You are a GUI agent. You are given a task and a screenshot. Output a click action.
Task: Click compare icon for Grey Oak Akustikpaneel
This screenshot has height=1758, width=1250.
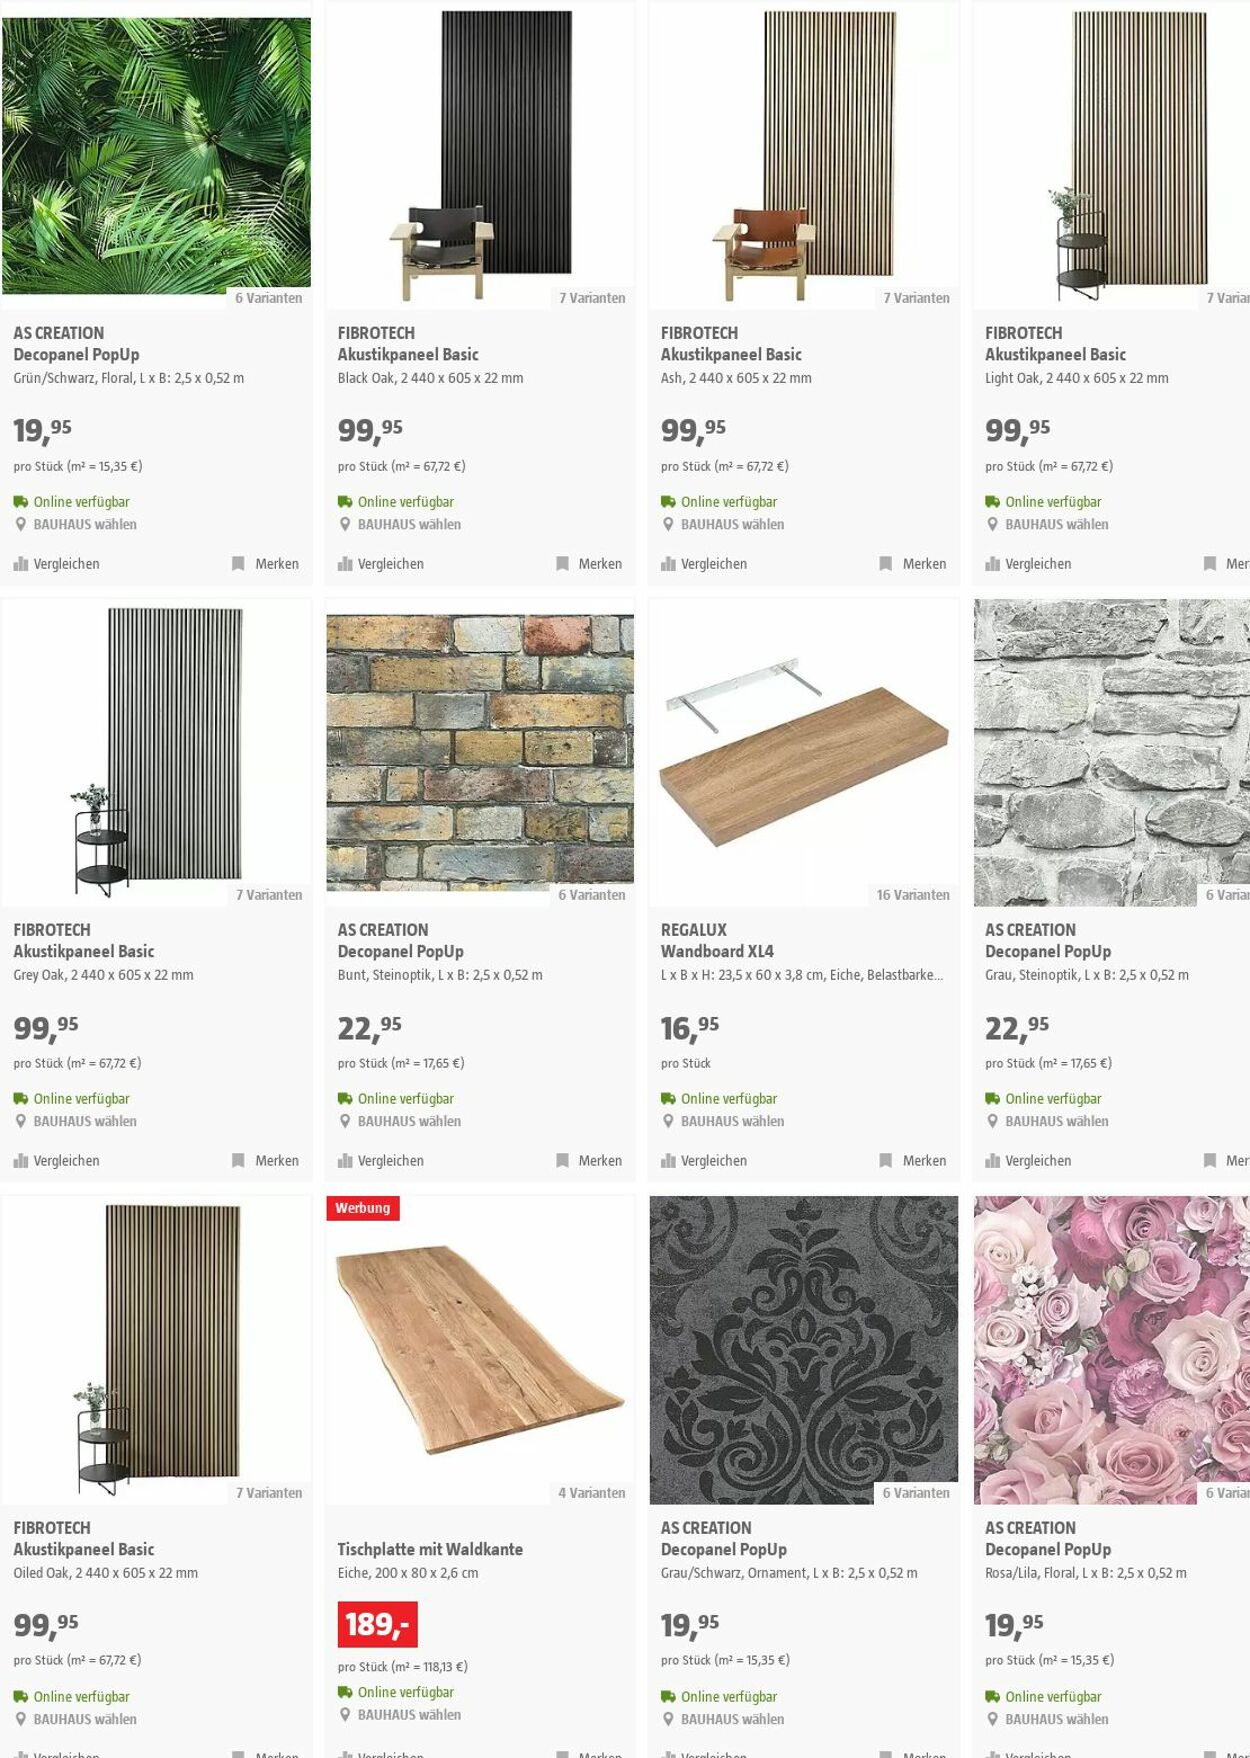(21, 1161)
